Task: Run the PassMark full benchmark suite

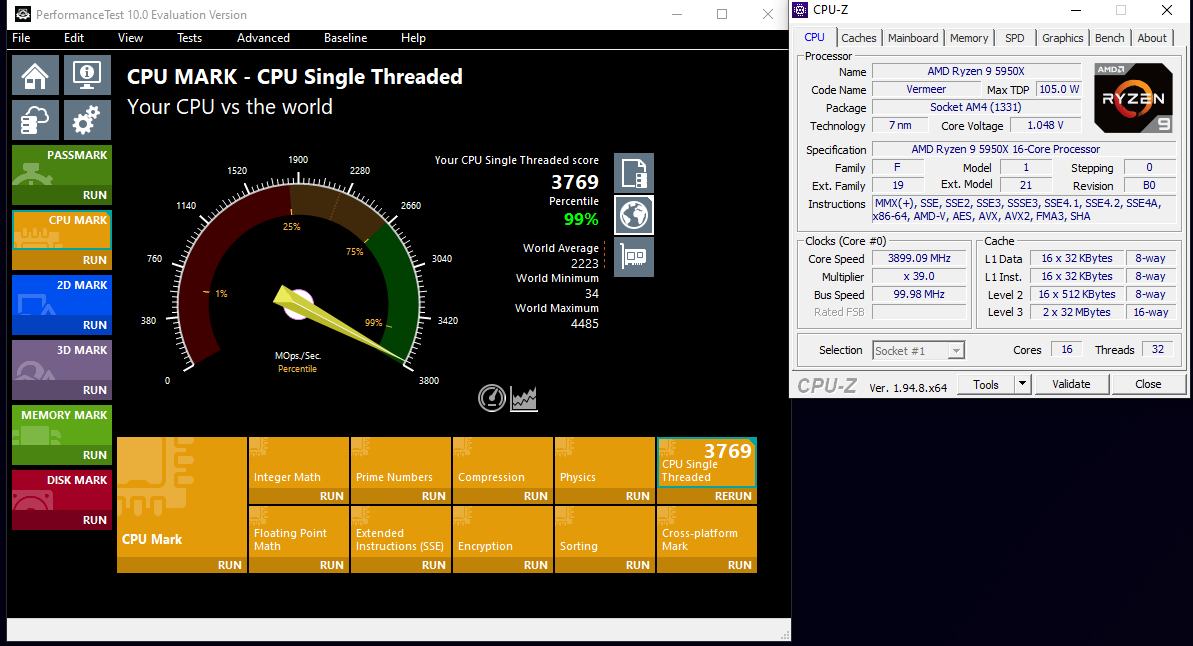Action: click(x=62, y=196)
